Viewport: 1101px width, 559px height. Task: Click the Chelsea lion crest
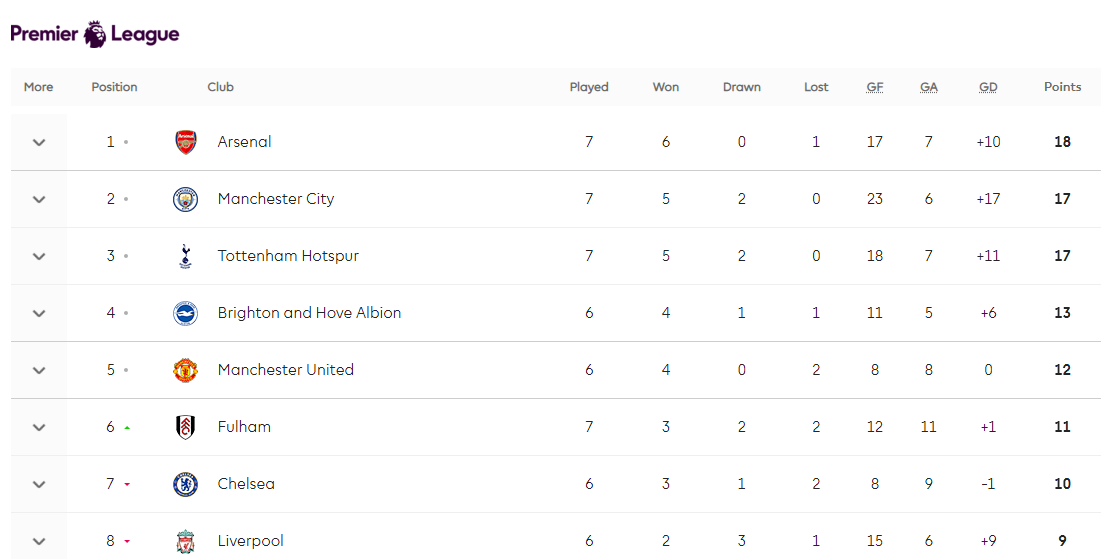(186, 484)
